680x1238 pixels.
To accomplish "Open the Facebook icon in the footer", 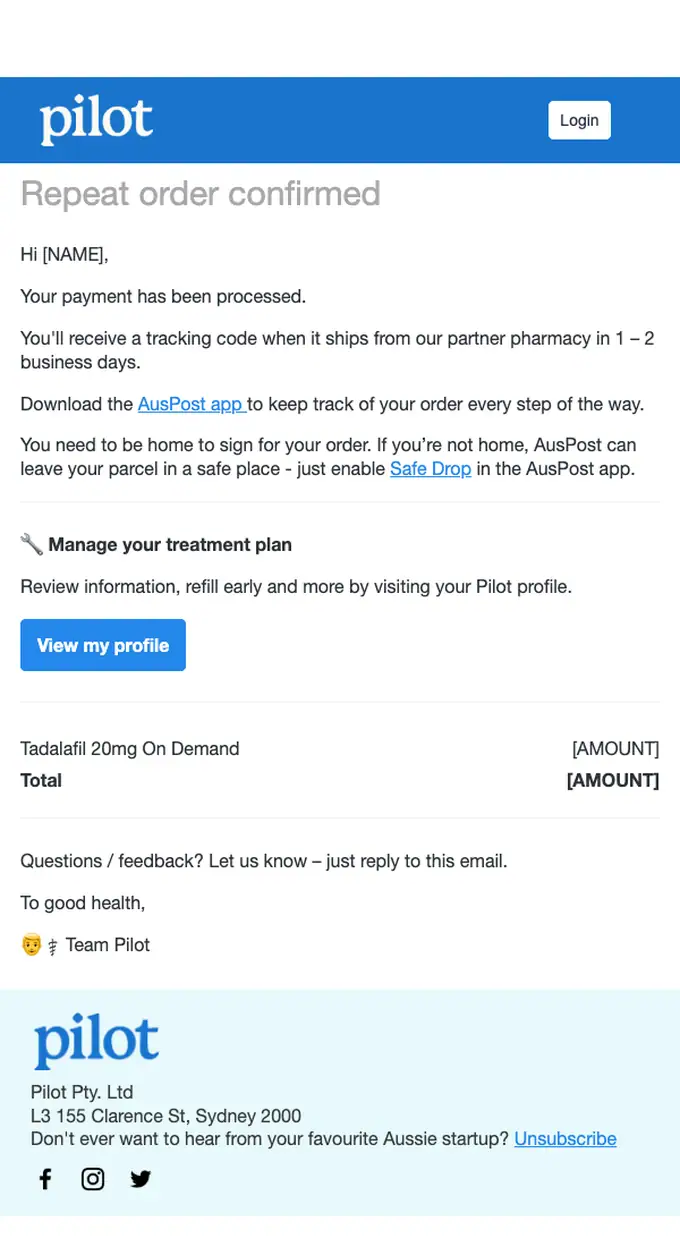I will (x=45, y=1179).
